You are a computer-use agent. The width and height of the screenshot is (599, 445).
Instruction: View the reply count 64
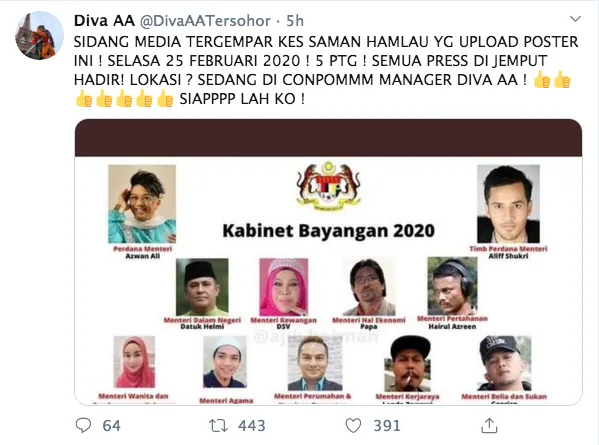click(x=112, y=426)
